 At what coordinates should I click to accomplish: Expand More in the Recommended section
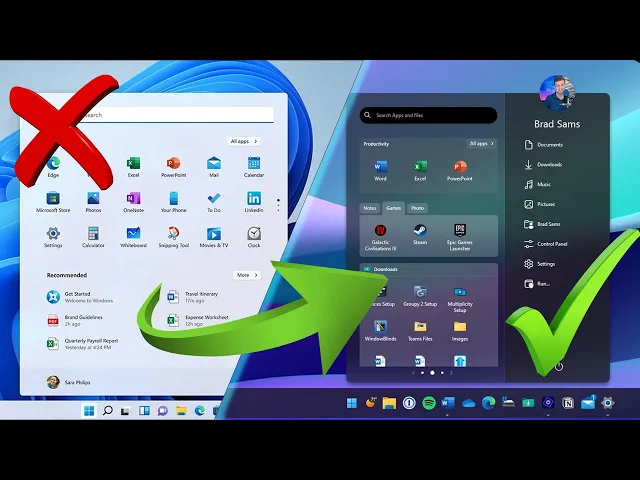[x=247, y=275]
